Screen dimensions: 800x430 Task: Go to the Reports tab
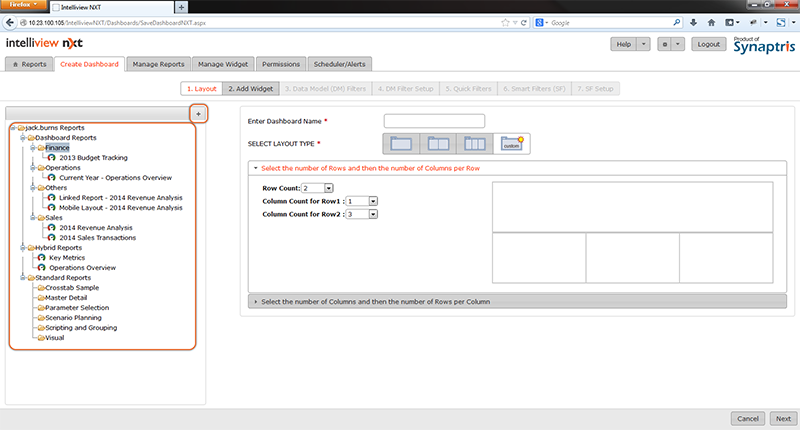pos(29,64)
